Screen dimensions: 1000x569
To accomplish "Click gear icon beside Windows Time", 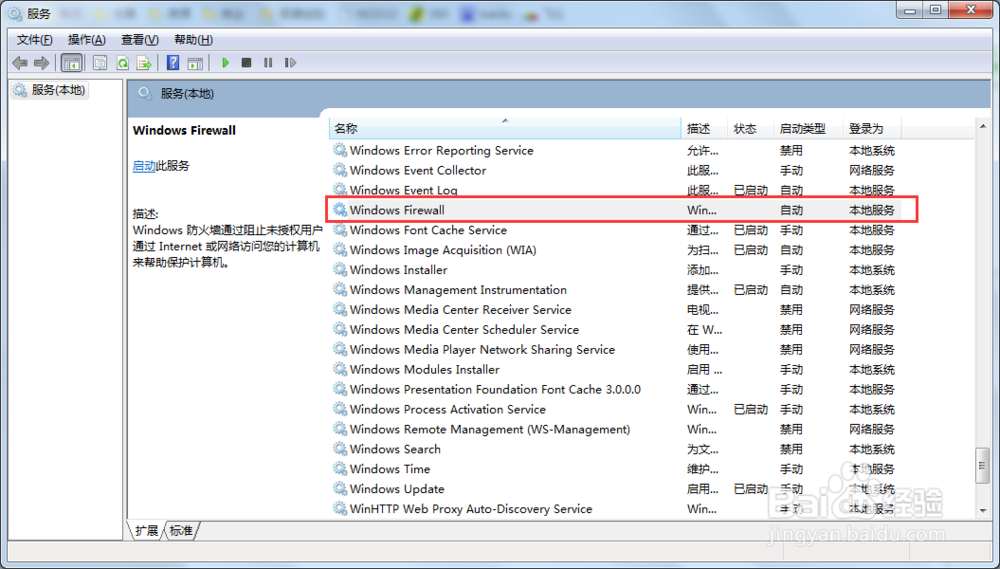I will click(x=340, y=469).
